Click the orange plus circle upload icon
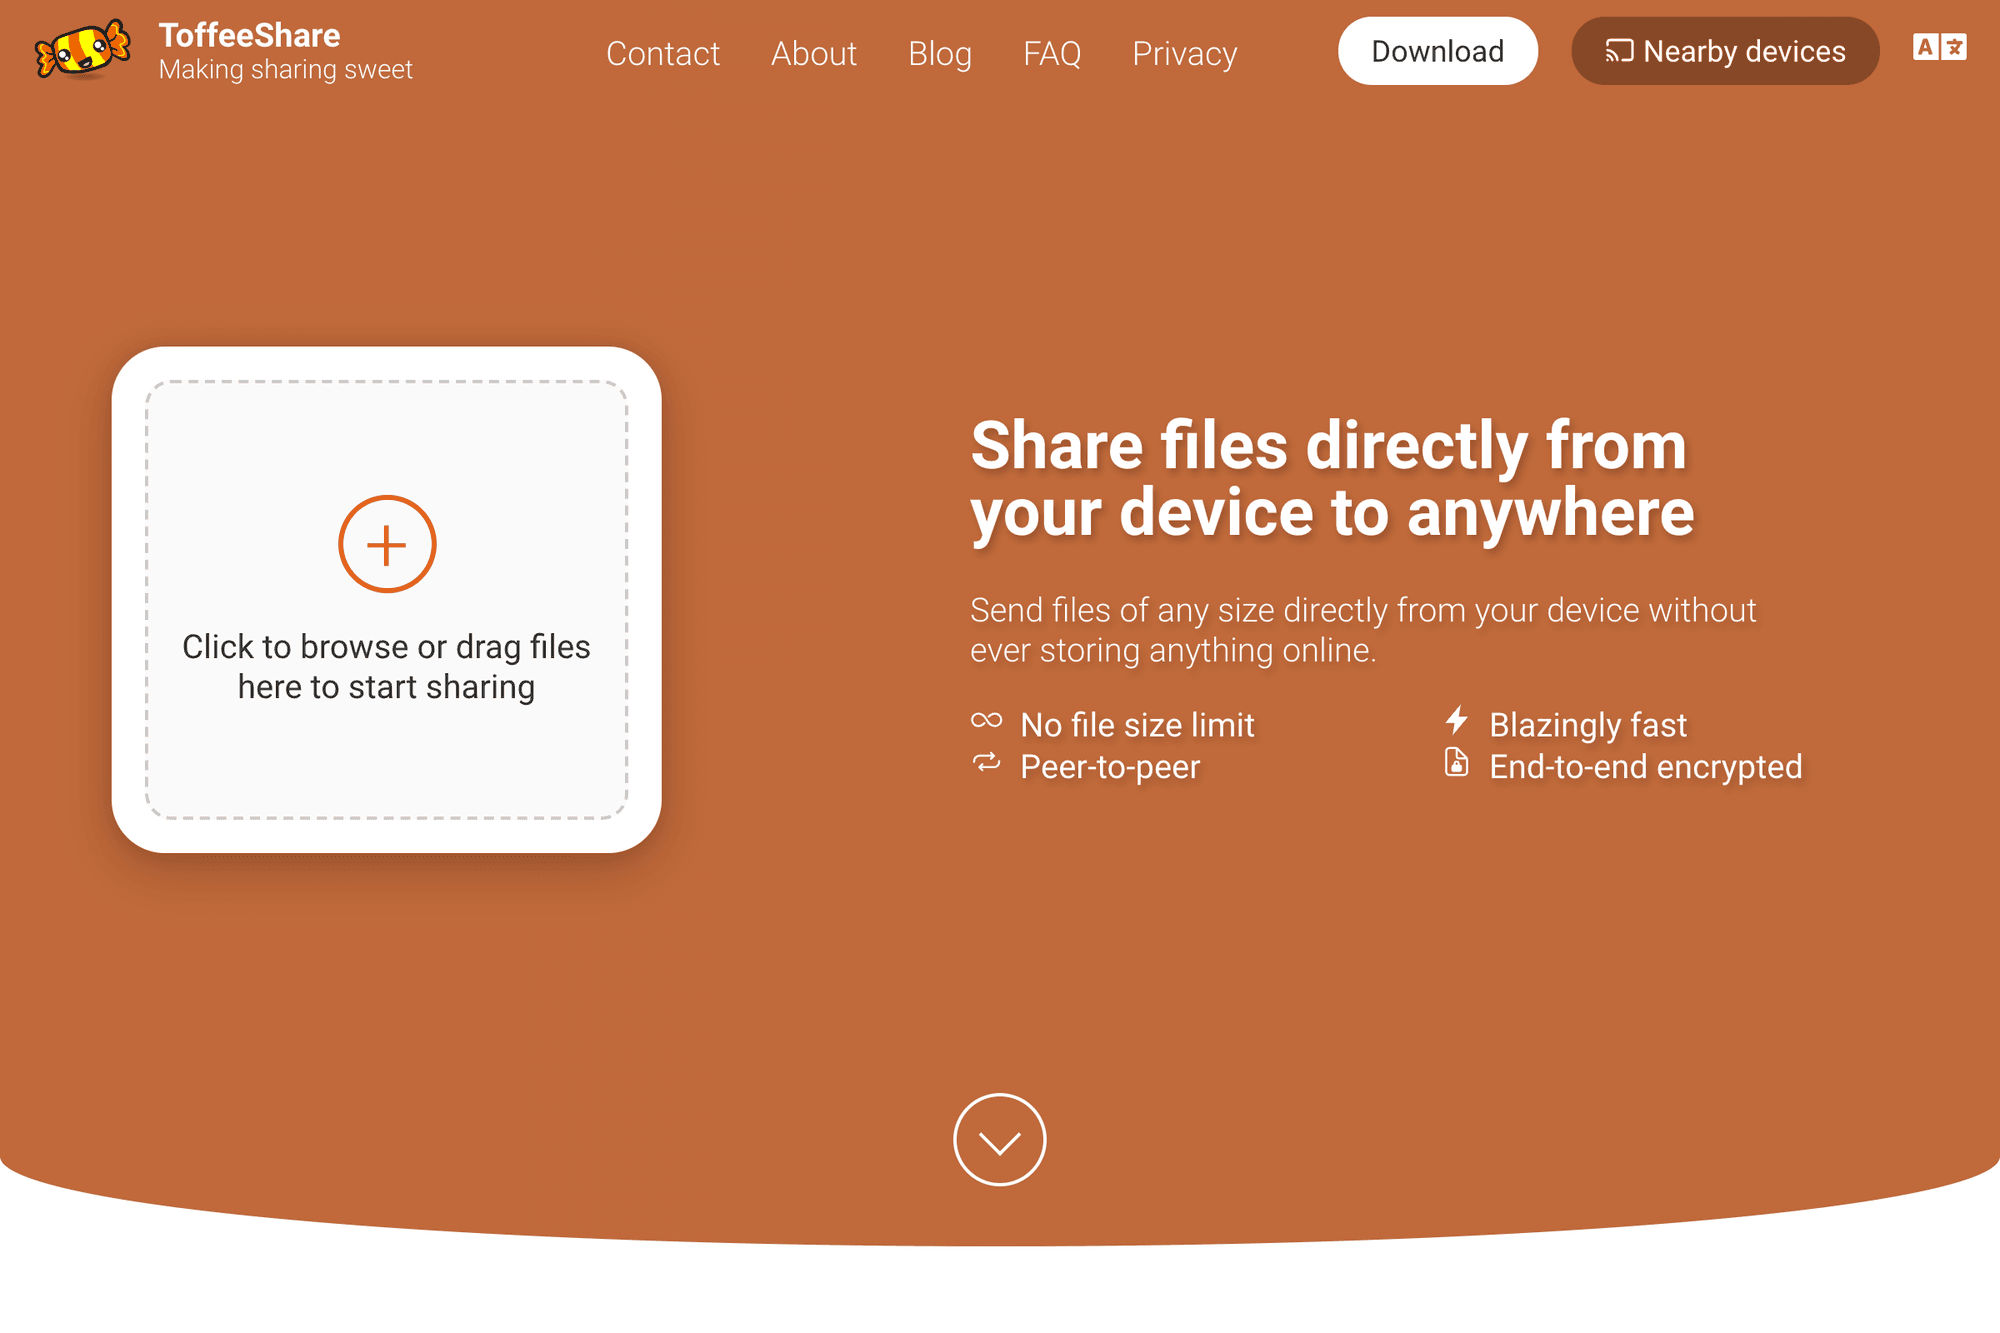 coord(387,544)
